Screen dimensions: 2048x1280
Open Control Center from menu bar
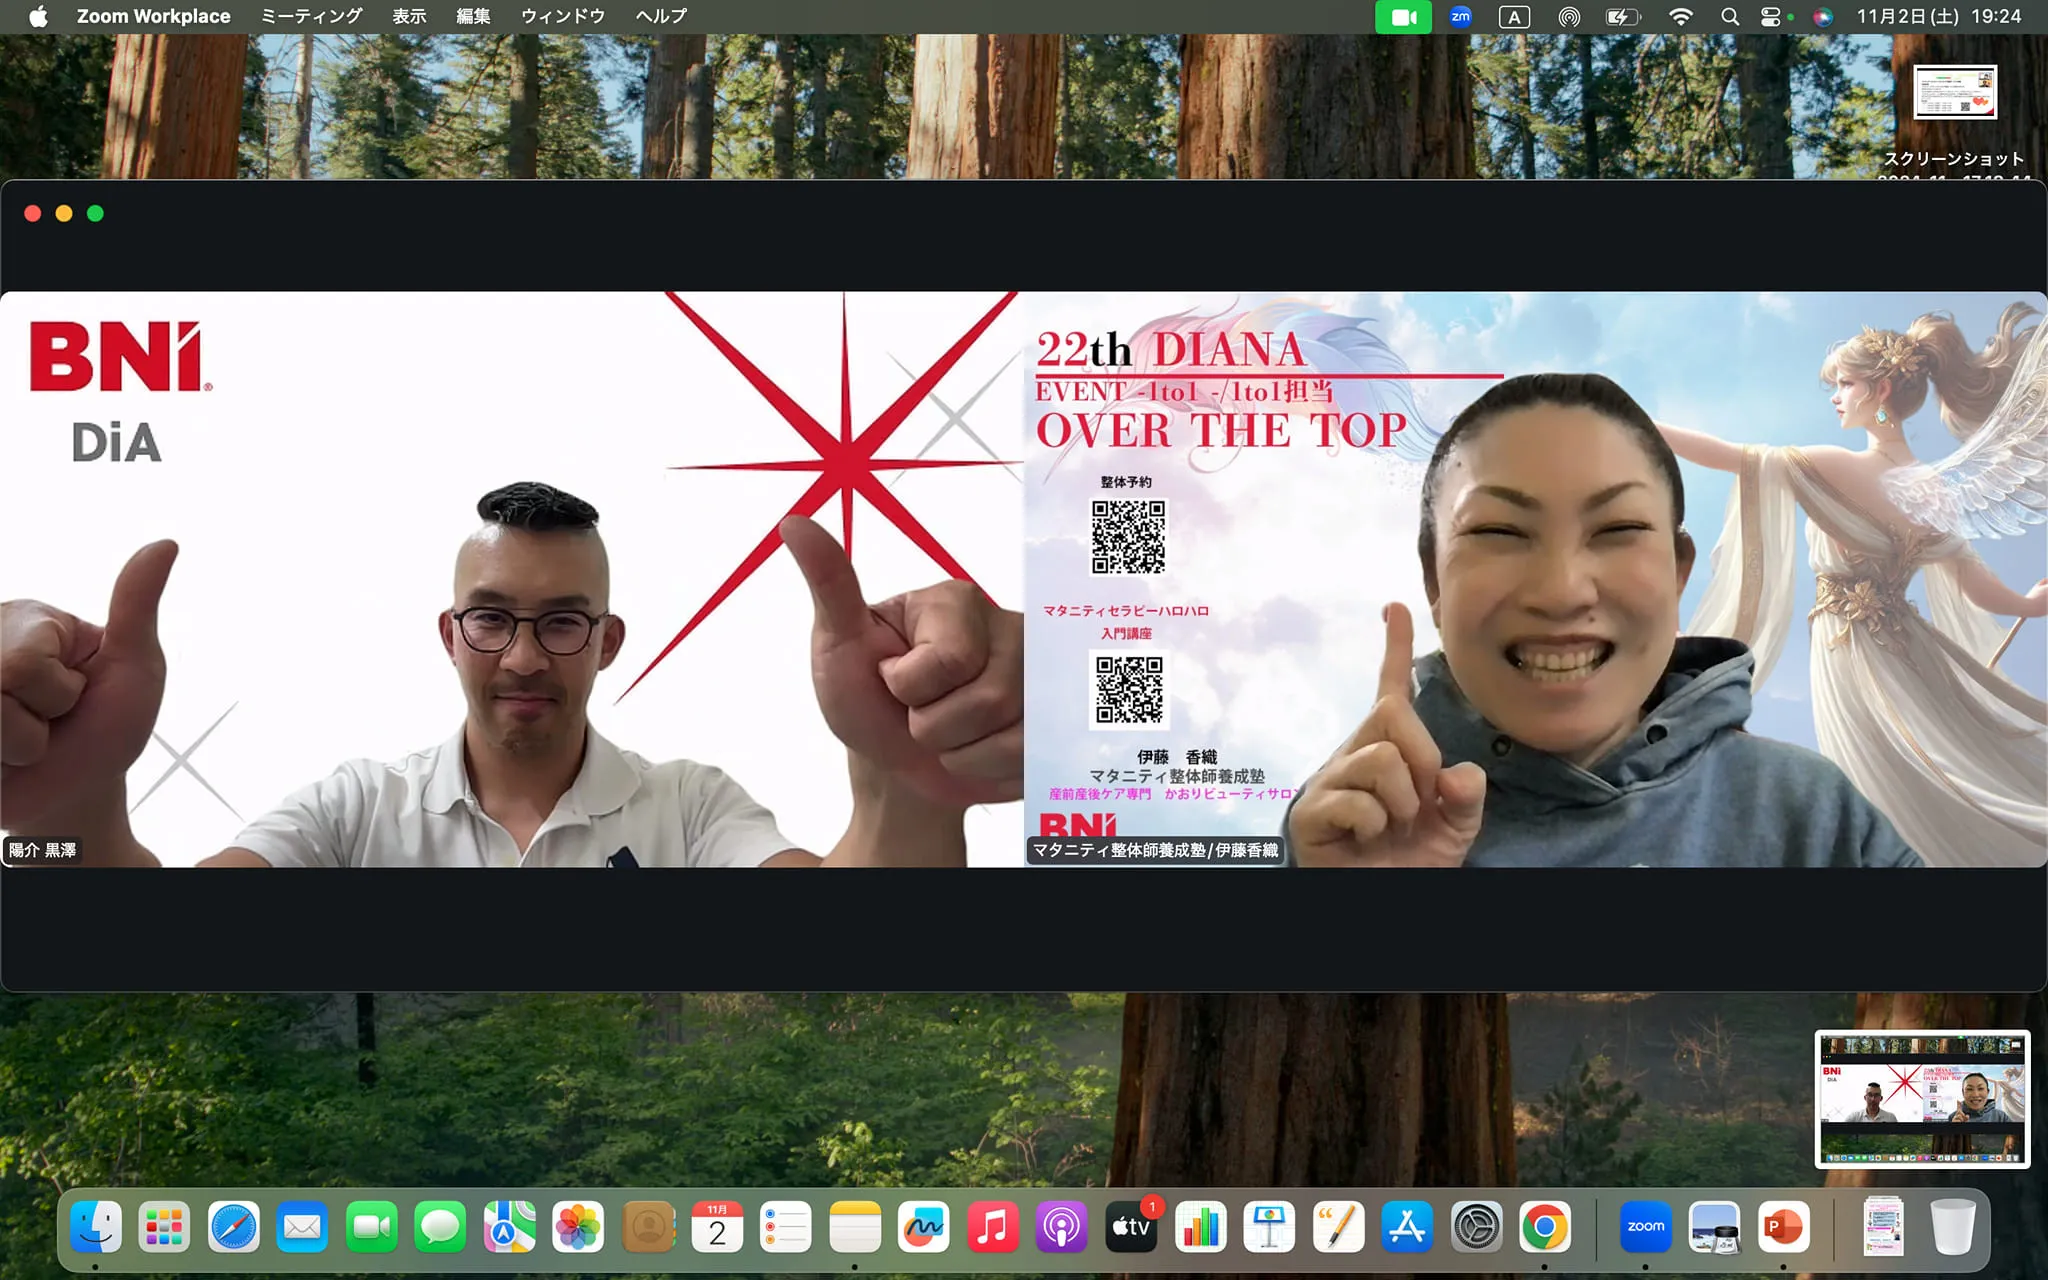(1770, 17)
